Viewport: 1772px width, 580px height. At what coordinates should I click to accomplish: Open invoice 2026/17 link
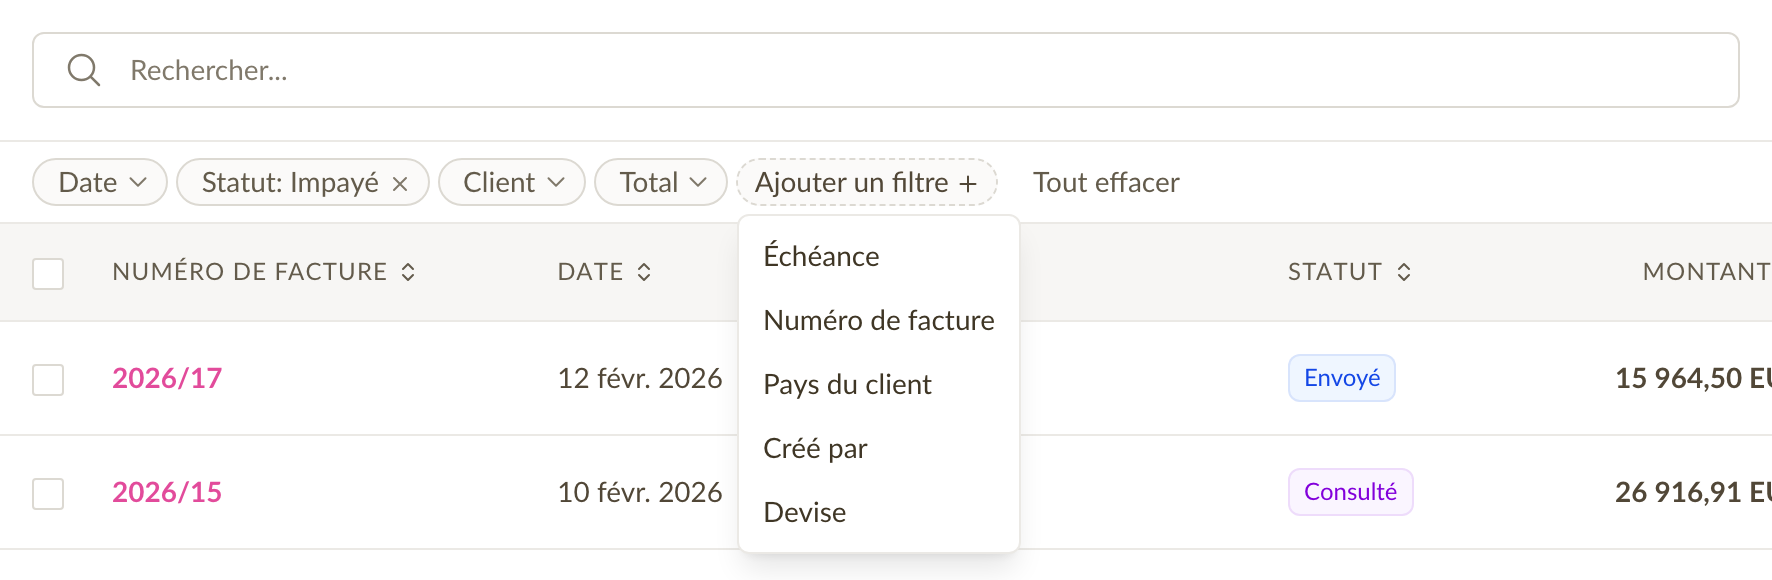167,378
